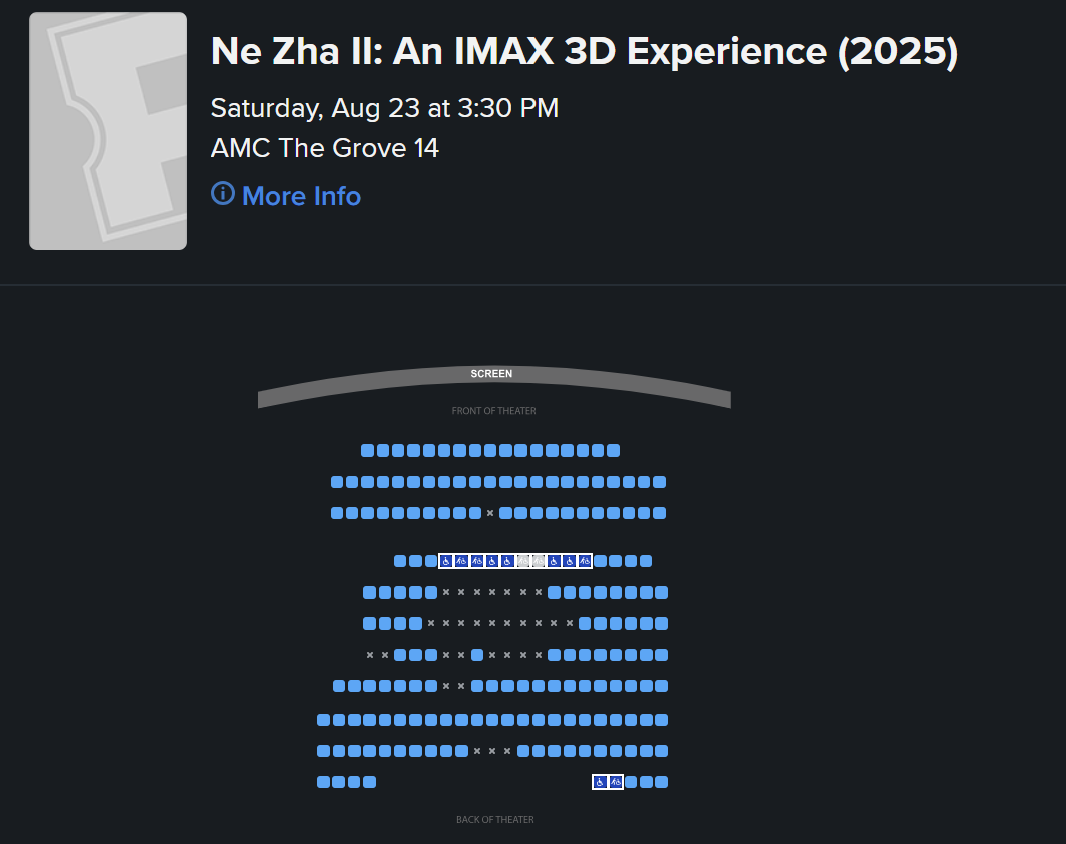
Task: Click the Ne Zha II movie title
Action: [x=585, y=51]
